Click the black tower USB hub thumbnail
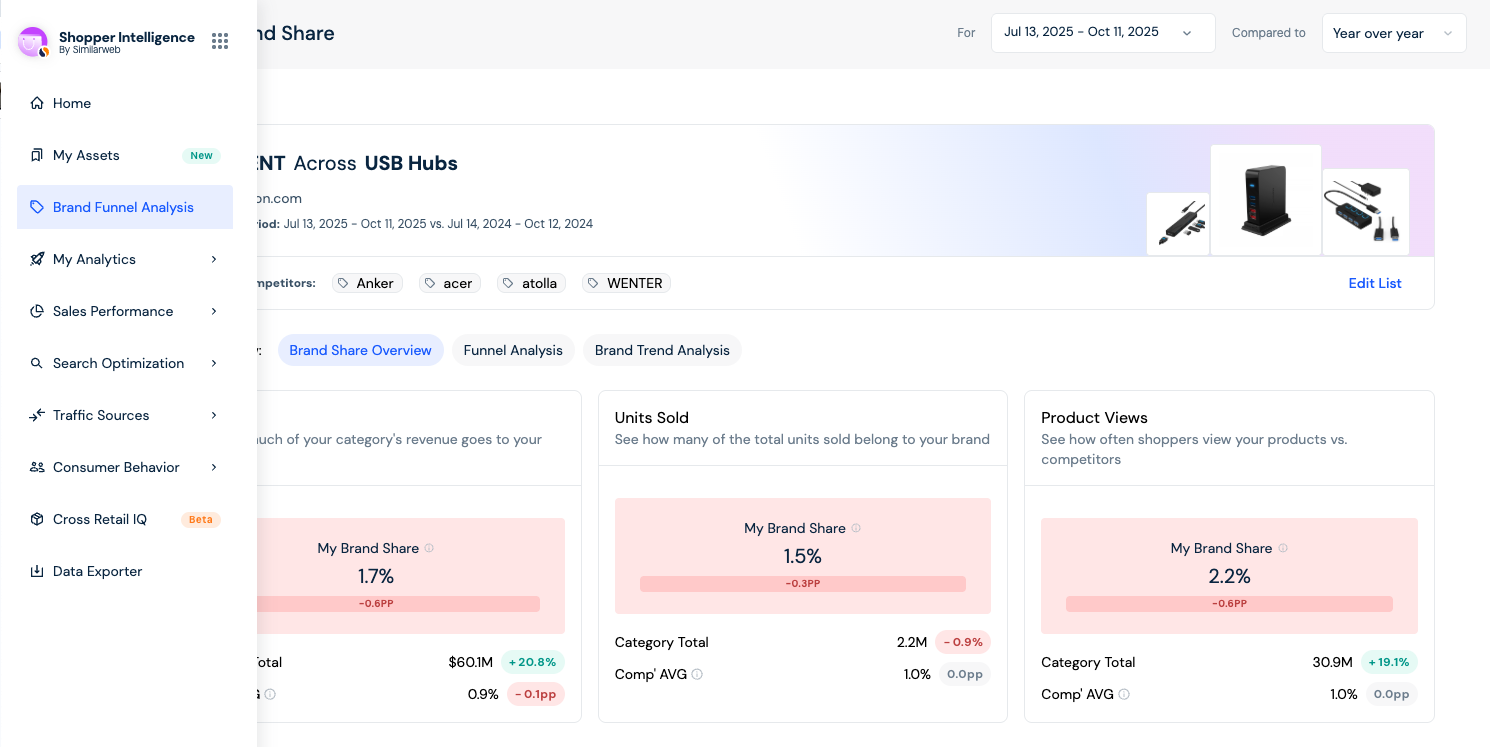Screen dimensions: 1490x747 [1265, 200]
